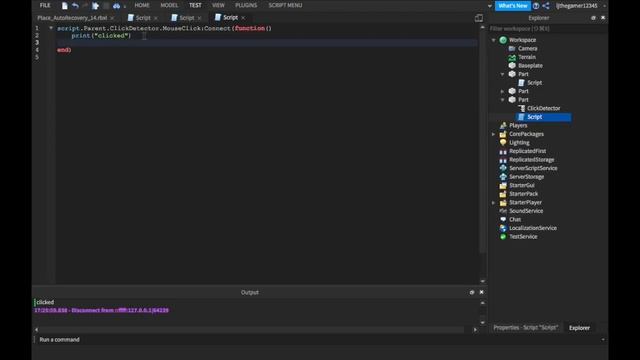Close the active third Script tab
640x360 pixels.
pos(243,18)
